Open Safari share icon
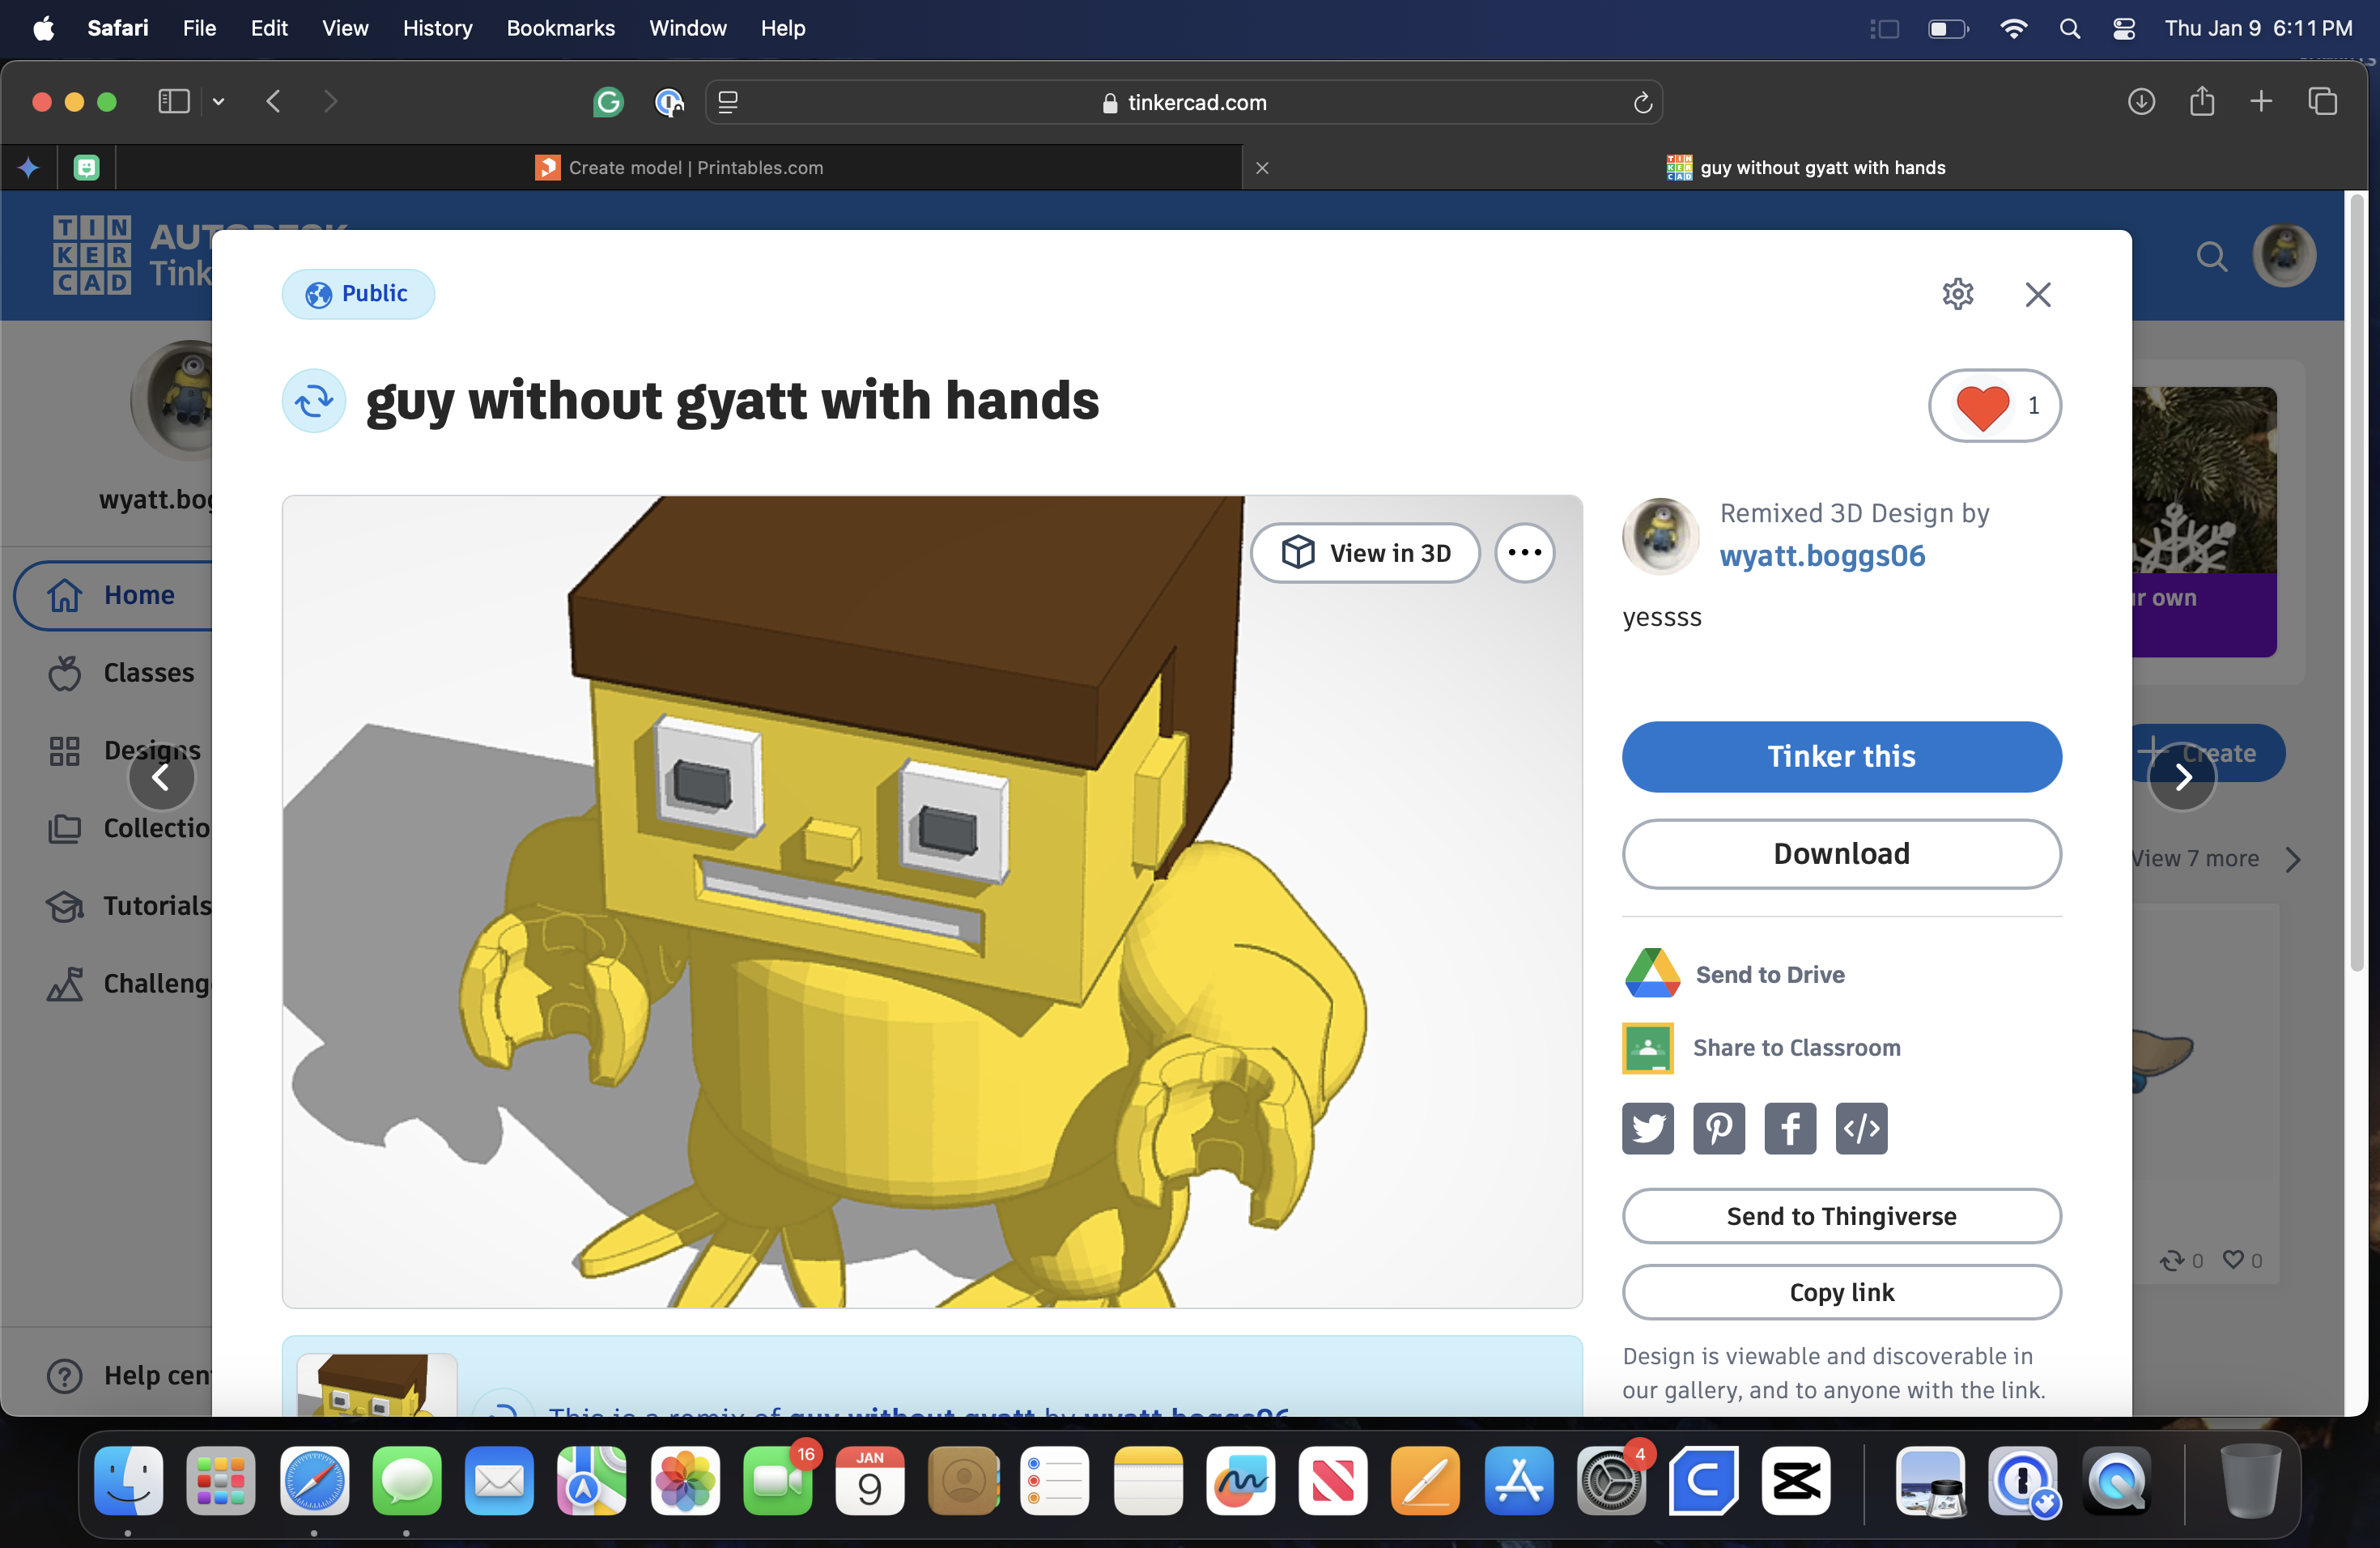The height and width of the screenshot is (1548, 2380). tap(2201, 101)
